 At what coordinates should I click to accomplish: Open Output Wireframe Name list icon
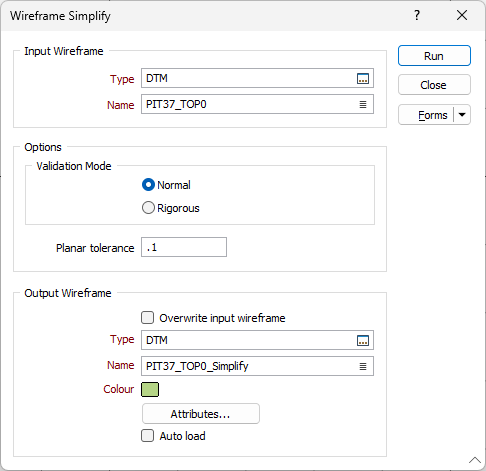[363, 367]
